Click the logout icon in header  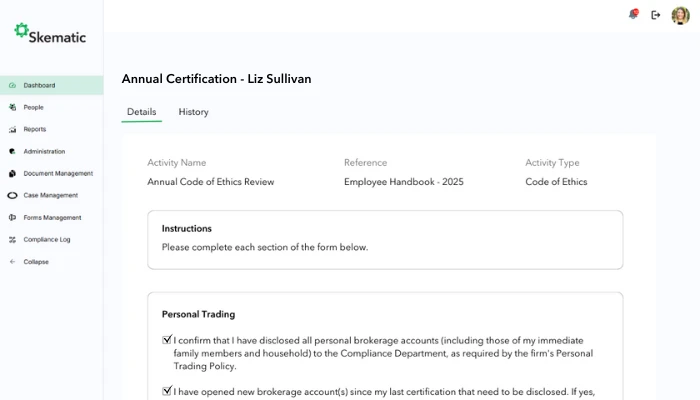pos(656,15)
